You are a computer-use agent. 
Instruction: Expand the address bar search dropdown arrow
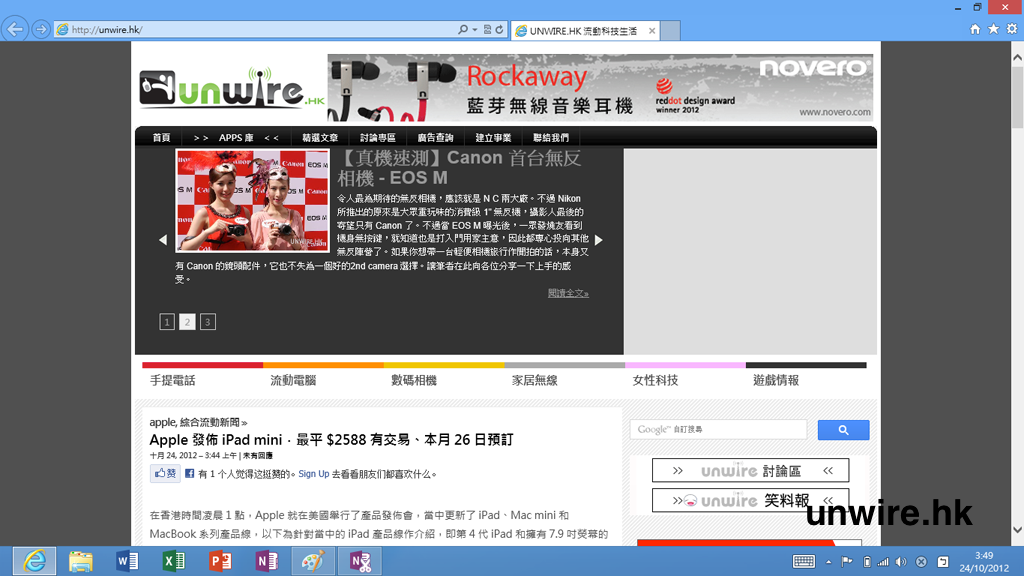tap(474, 30)
